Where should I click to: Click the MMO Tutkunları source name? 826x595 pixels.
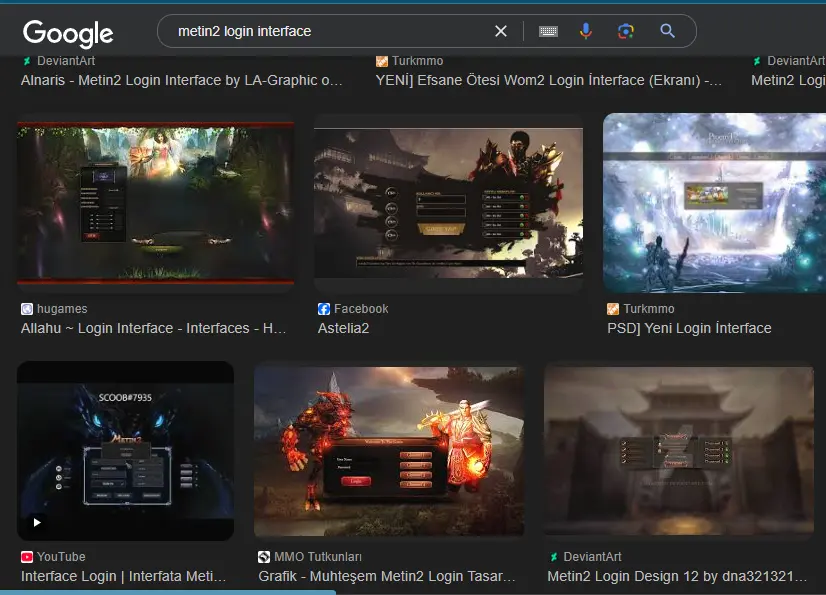318,557
